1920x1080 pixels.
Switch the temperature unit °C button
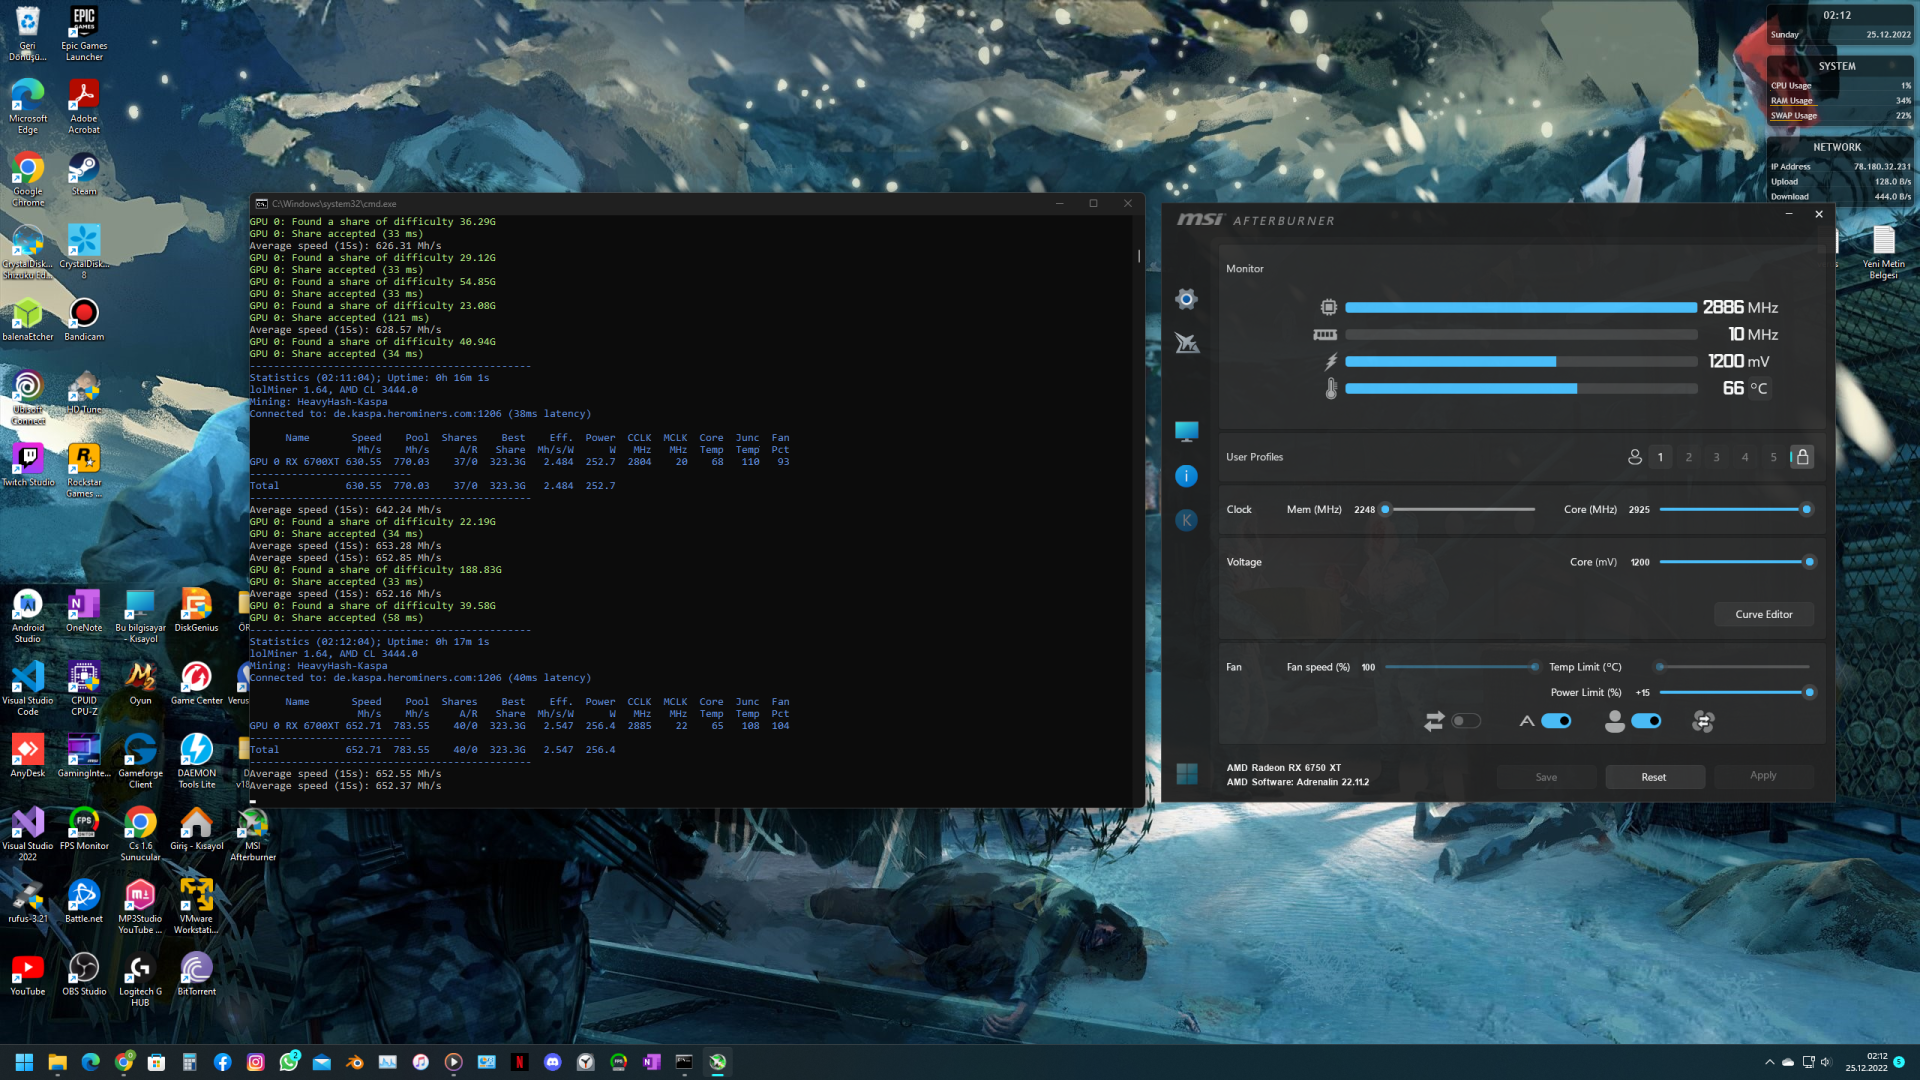[x=1758, y=389]
